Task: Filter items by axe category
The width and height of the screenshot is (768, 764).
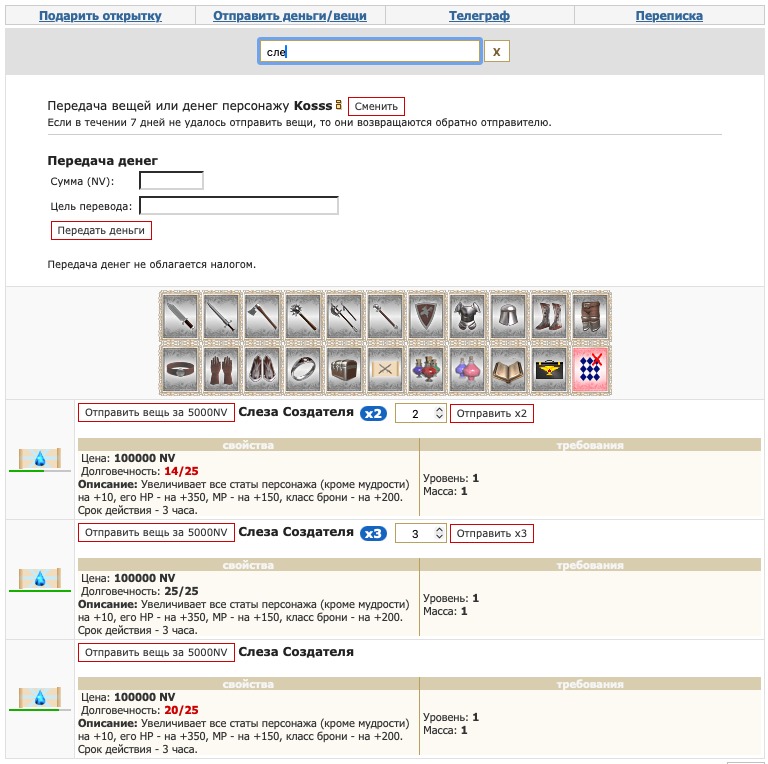Action: point(263,316)
